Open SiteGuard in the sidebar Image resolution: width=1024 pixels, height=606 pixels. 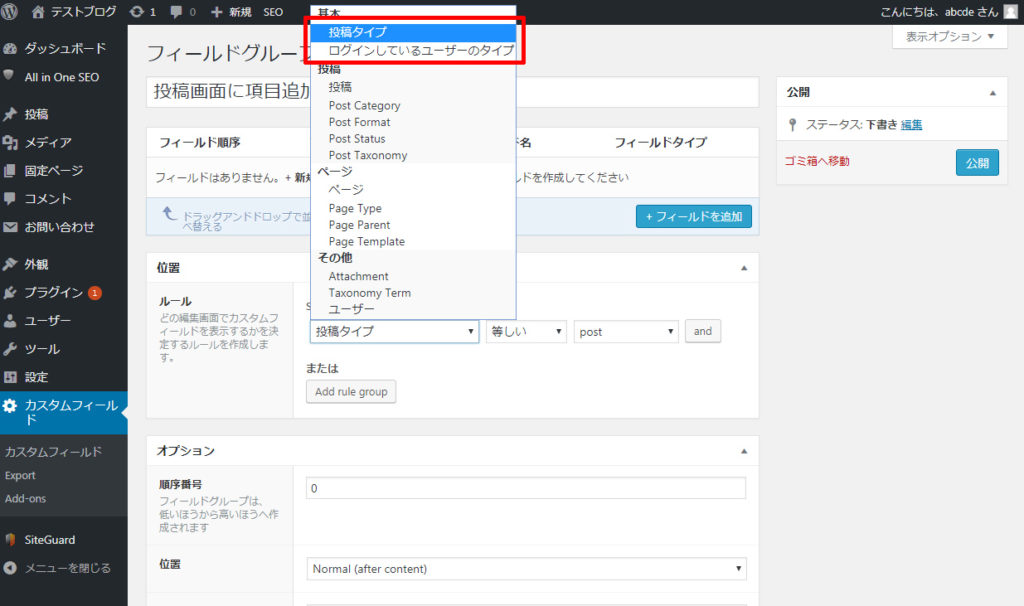pos(49,540)
